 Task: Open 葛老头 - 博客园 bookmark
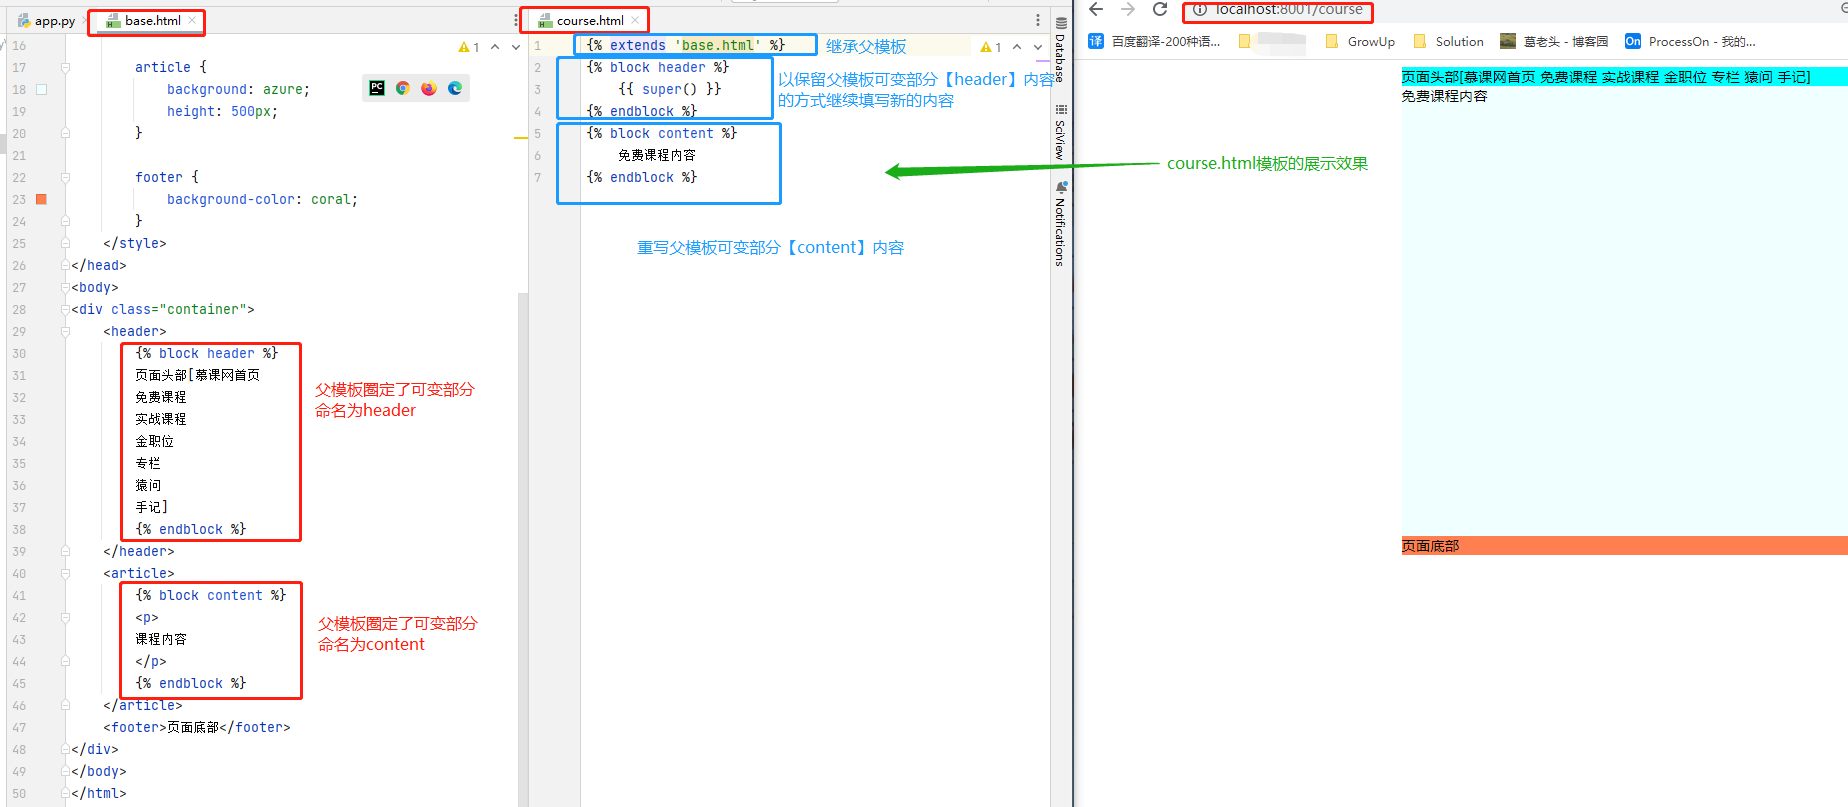coord(1554,41)
